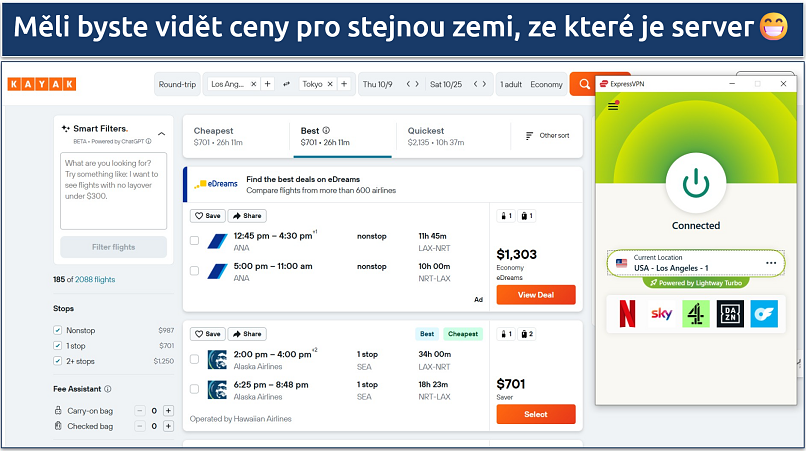
Task: Click the Netflix shortcut in ExpressVPN
Action: coord(628,314)
